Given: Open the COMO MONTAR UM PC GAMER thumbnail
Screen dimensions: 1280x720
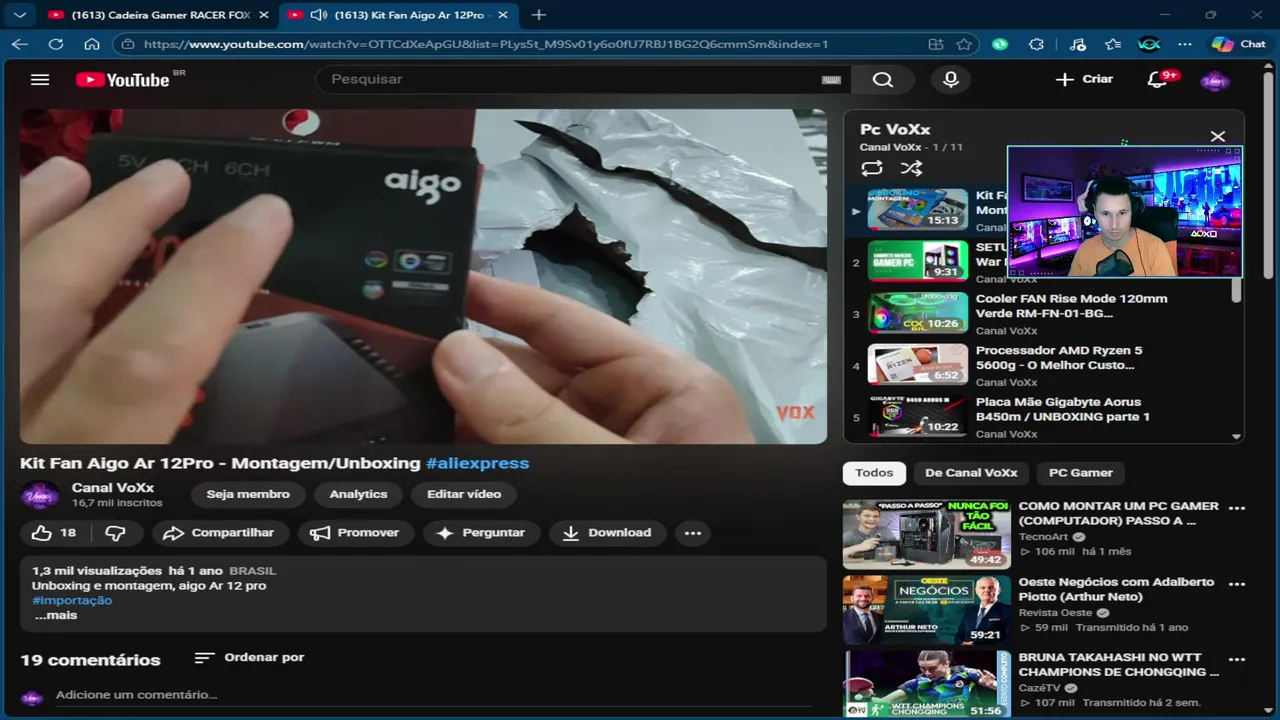Looking at the screenshot, I should [x=927, y=534].
